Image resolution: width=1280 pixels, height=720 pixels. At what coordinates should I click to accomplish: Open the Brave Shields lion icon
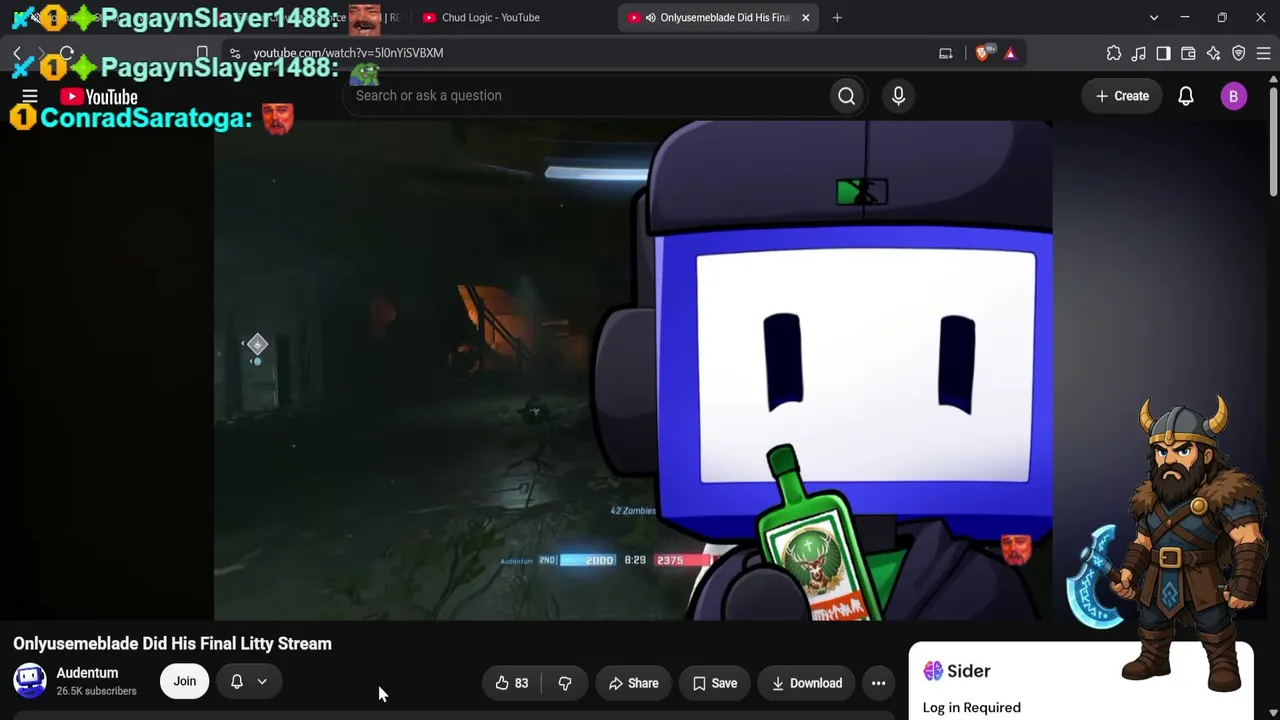[x=982, y=53]
